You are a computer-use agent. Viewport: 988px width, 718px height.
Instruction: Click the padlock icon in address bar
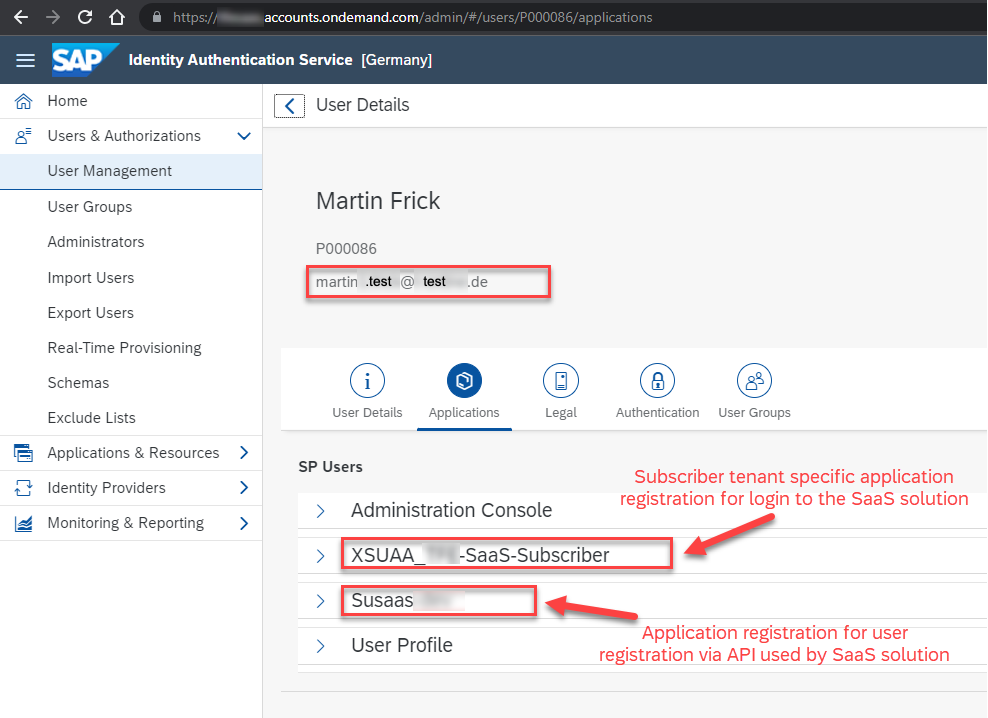(157, 17)
